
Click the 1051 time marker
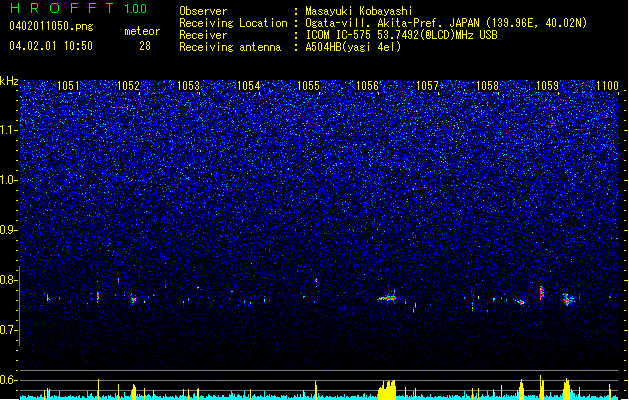coord(68,86)
